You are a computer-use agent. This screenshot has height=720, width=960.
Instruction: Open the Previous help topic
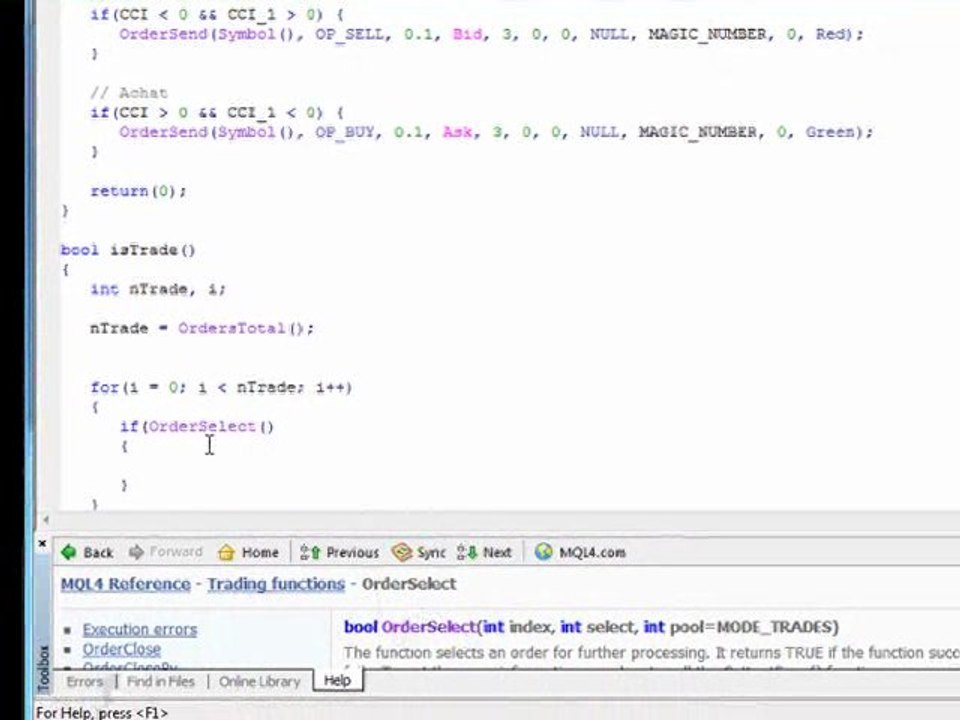[339, 552]
